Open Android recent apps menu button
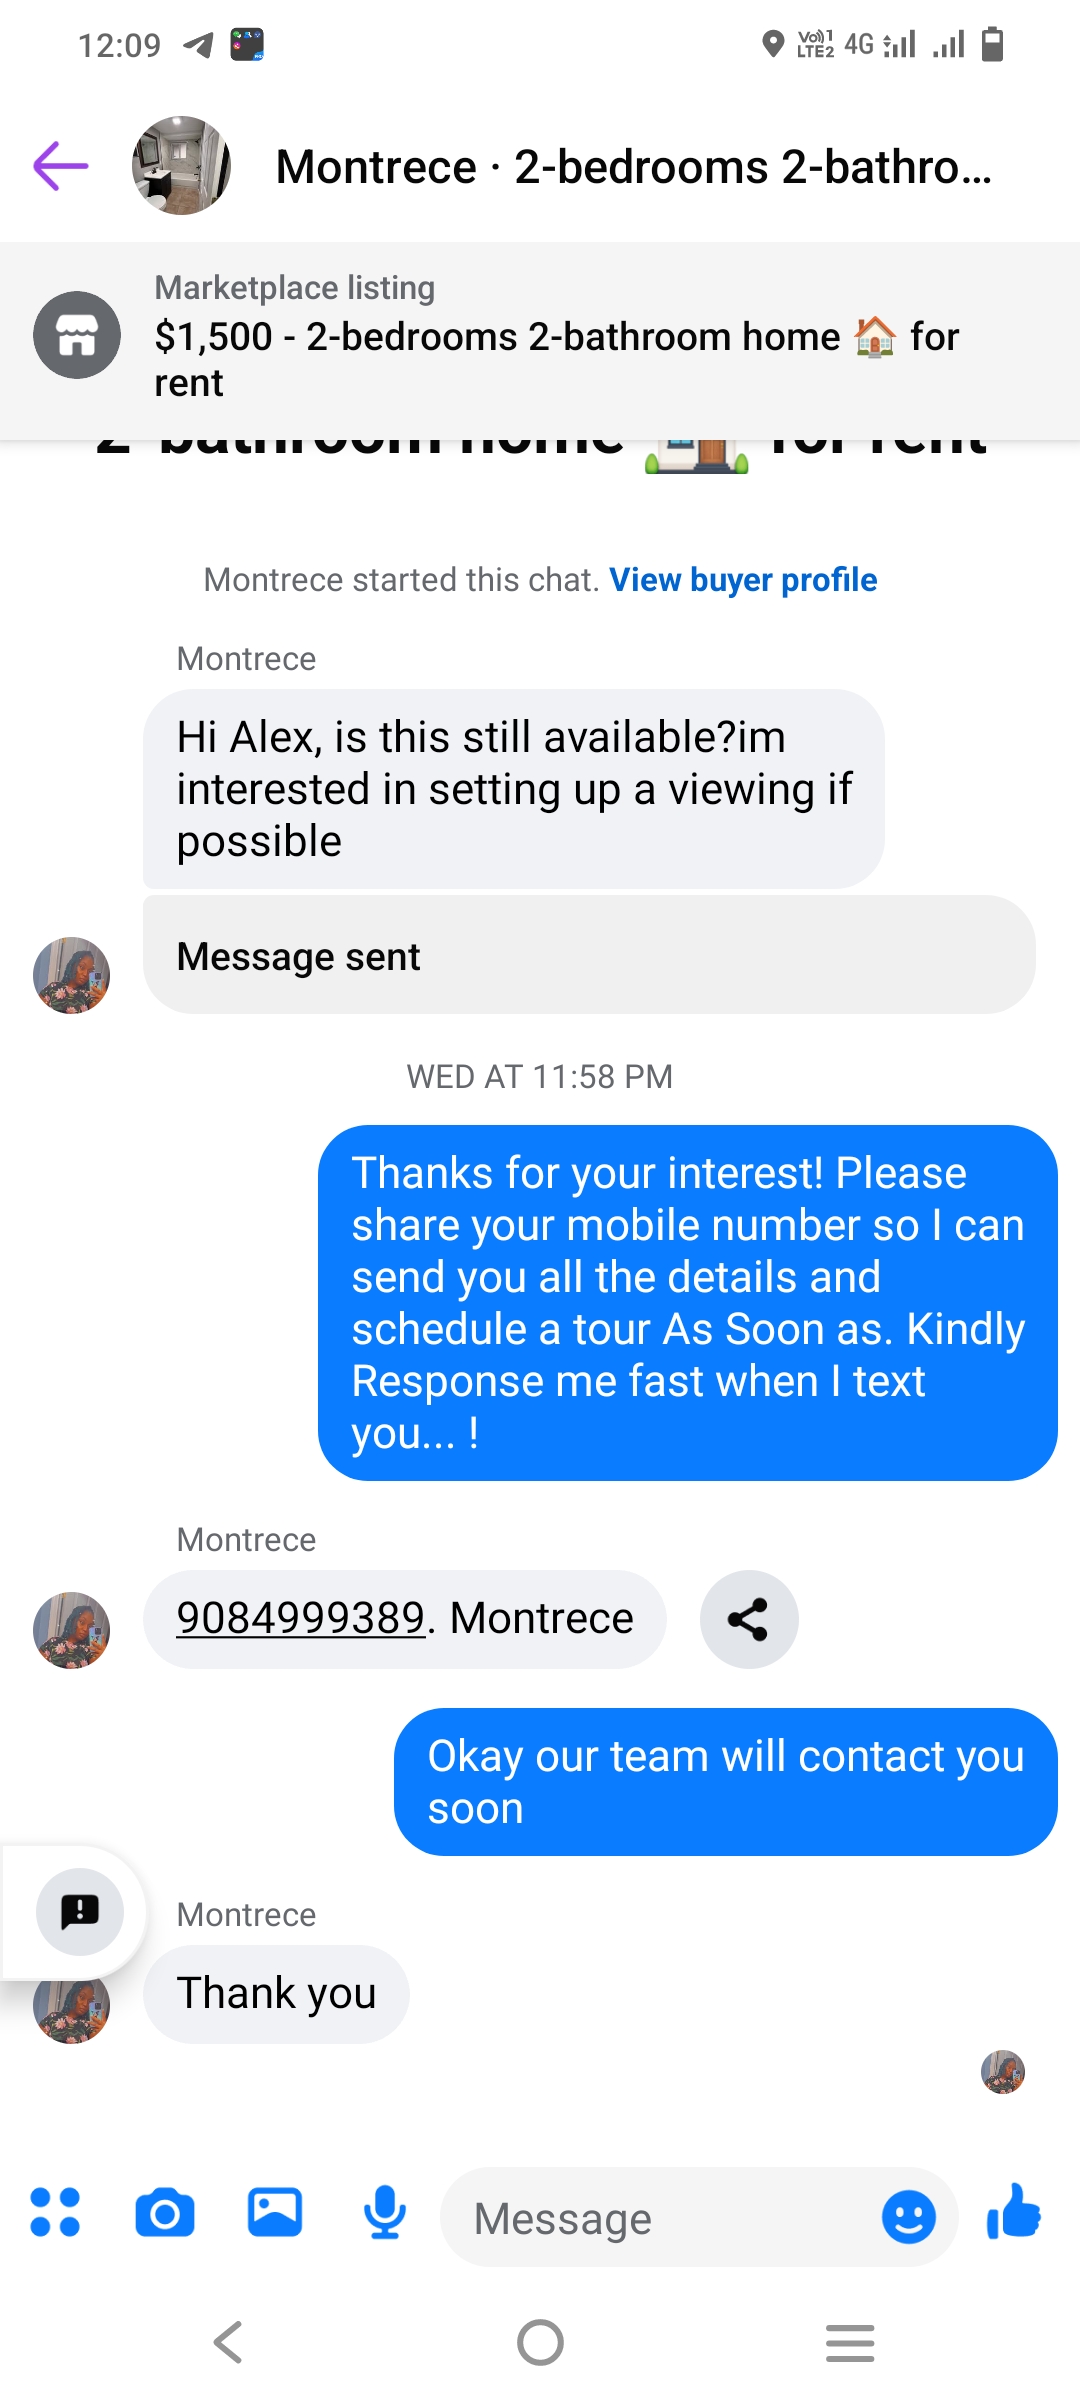Image resolution: width=1080 pixels, height=2400 pixels. (x=850, y=2342)
